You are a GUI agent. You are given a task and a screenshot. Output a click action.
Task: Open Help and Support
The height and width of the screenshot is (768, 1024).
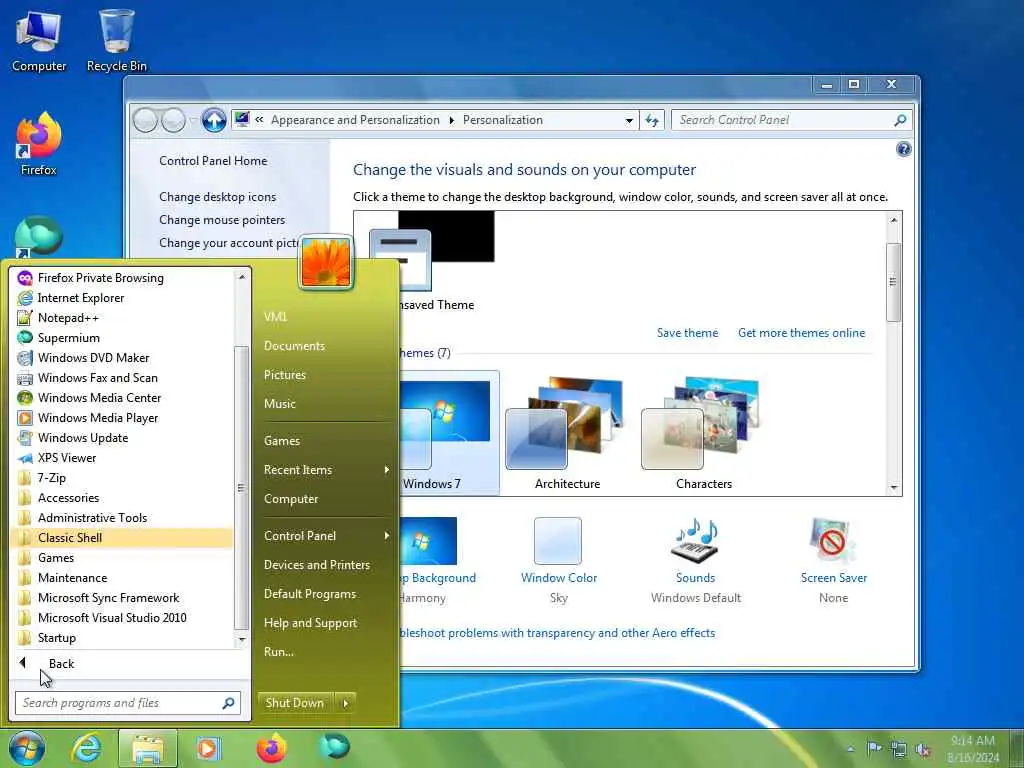[x=310, y=623]
